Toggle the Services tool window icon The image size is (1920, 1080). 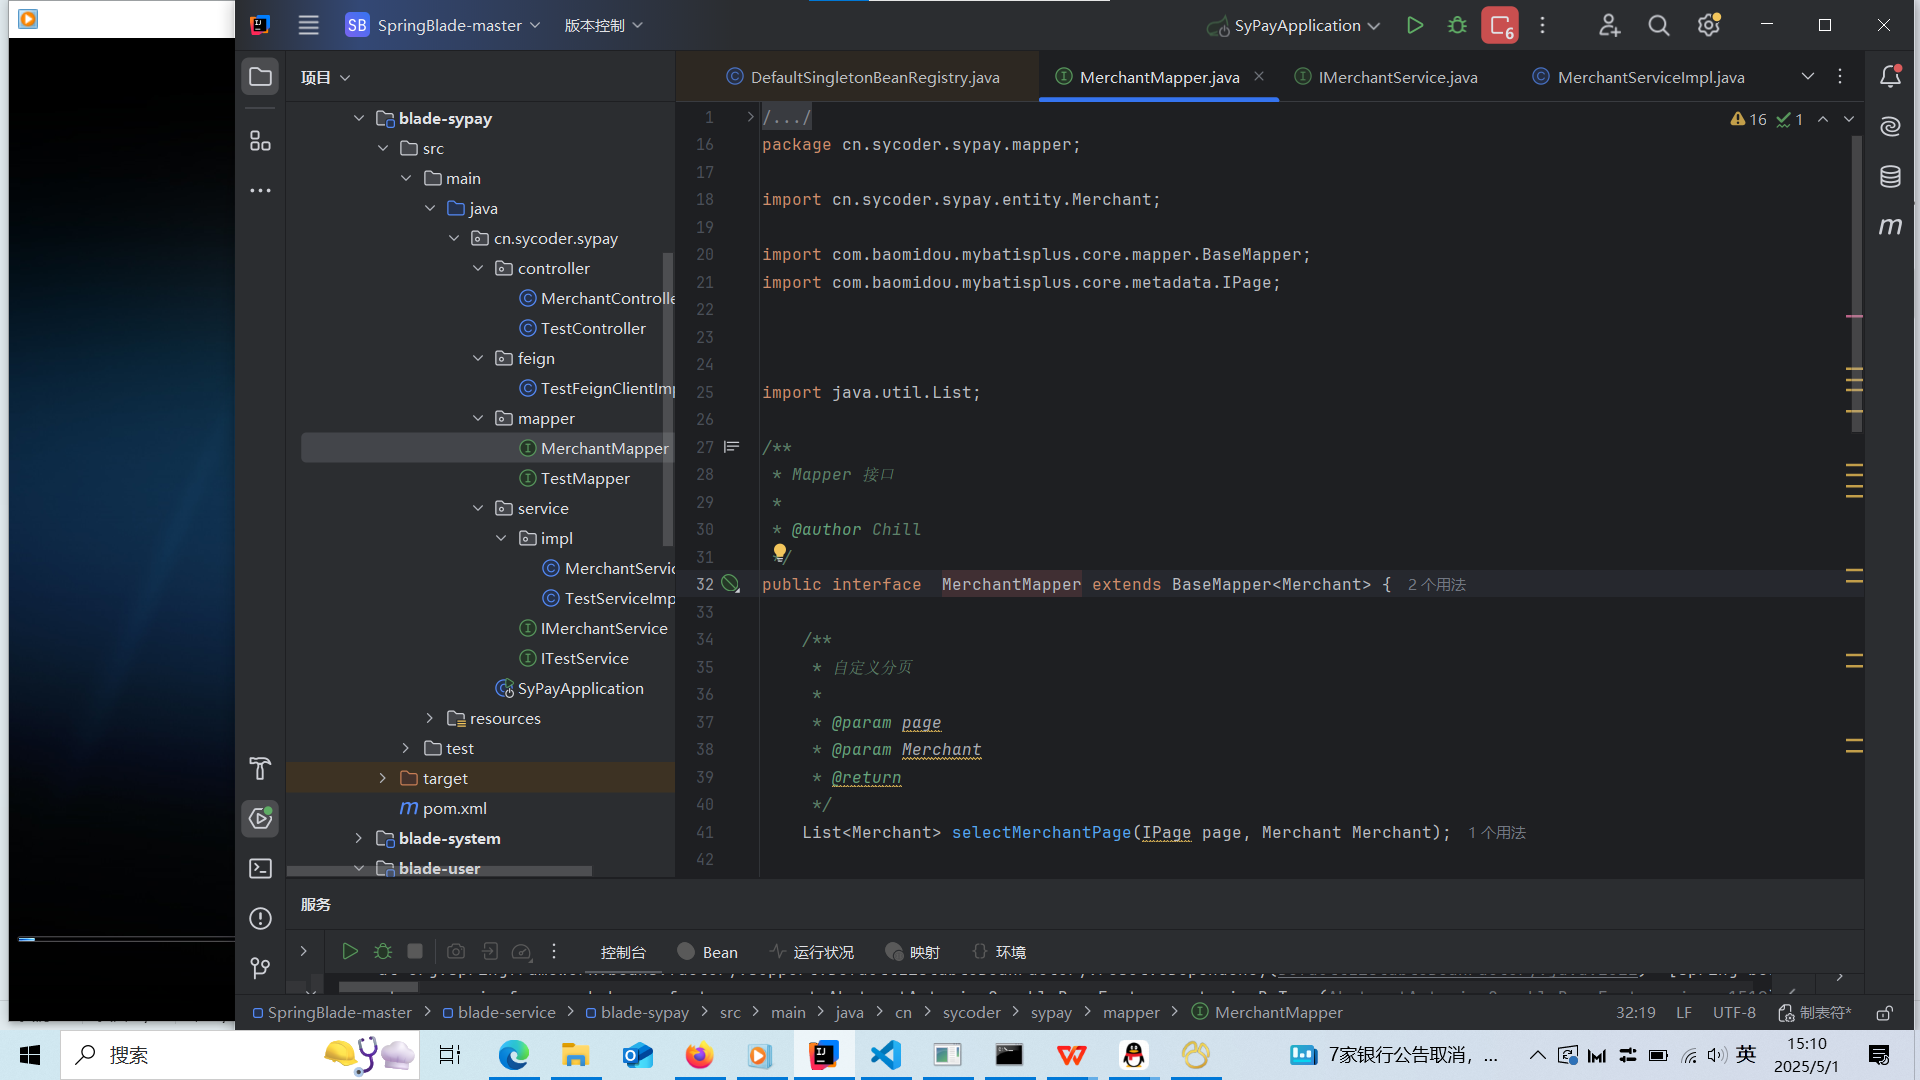260,819
